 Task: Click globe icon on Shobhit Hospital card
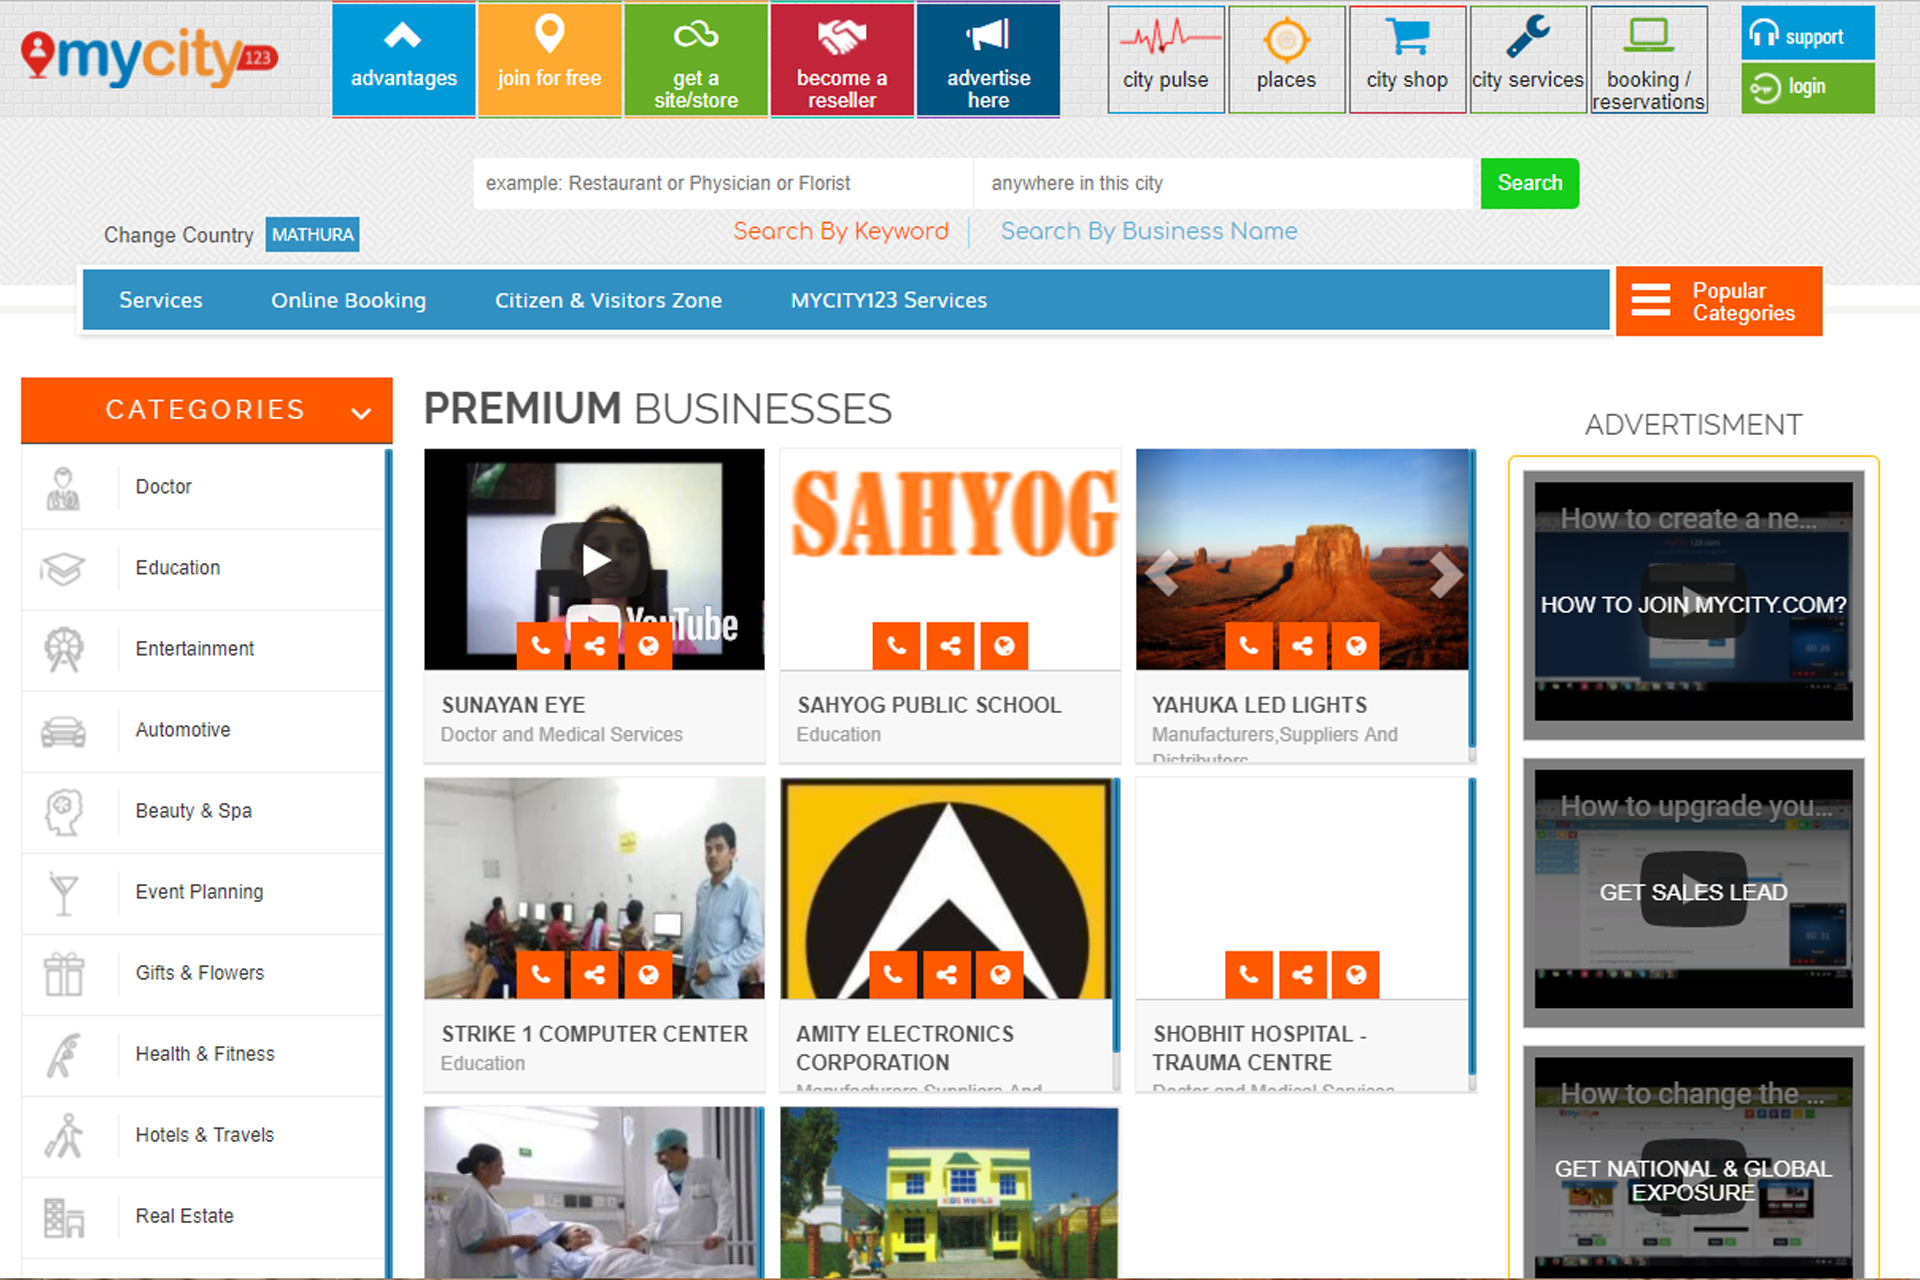pos(1355,975)
